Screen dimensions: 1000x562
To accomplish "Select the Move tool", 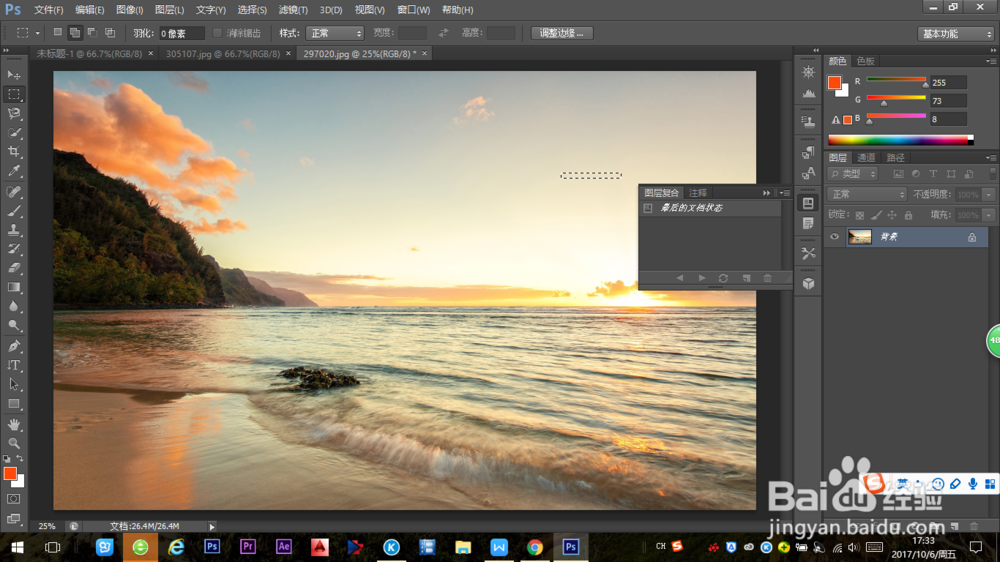I will tap(13, 75).
